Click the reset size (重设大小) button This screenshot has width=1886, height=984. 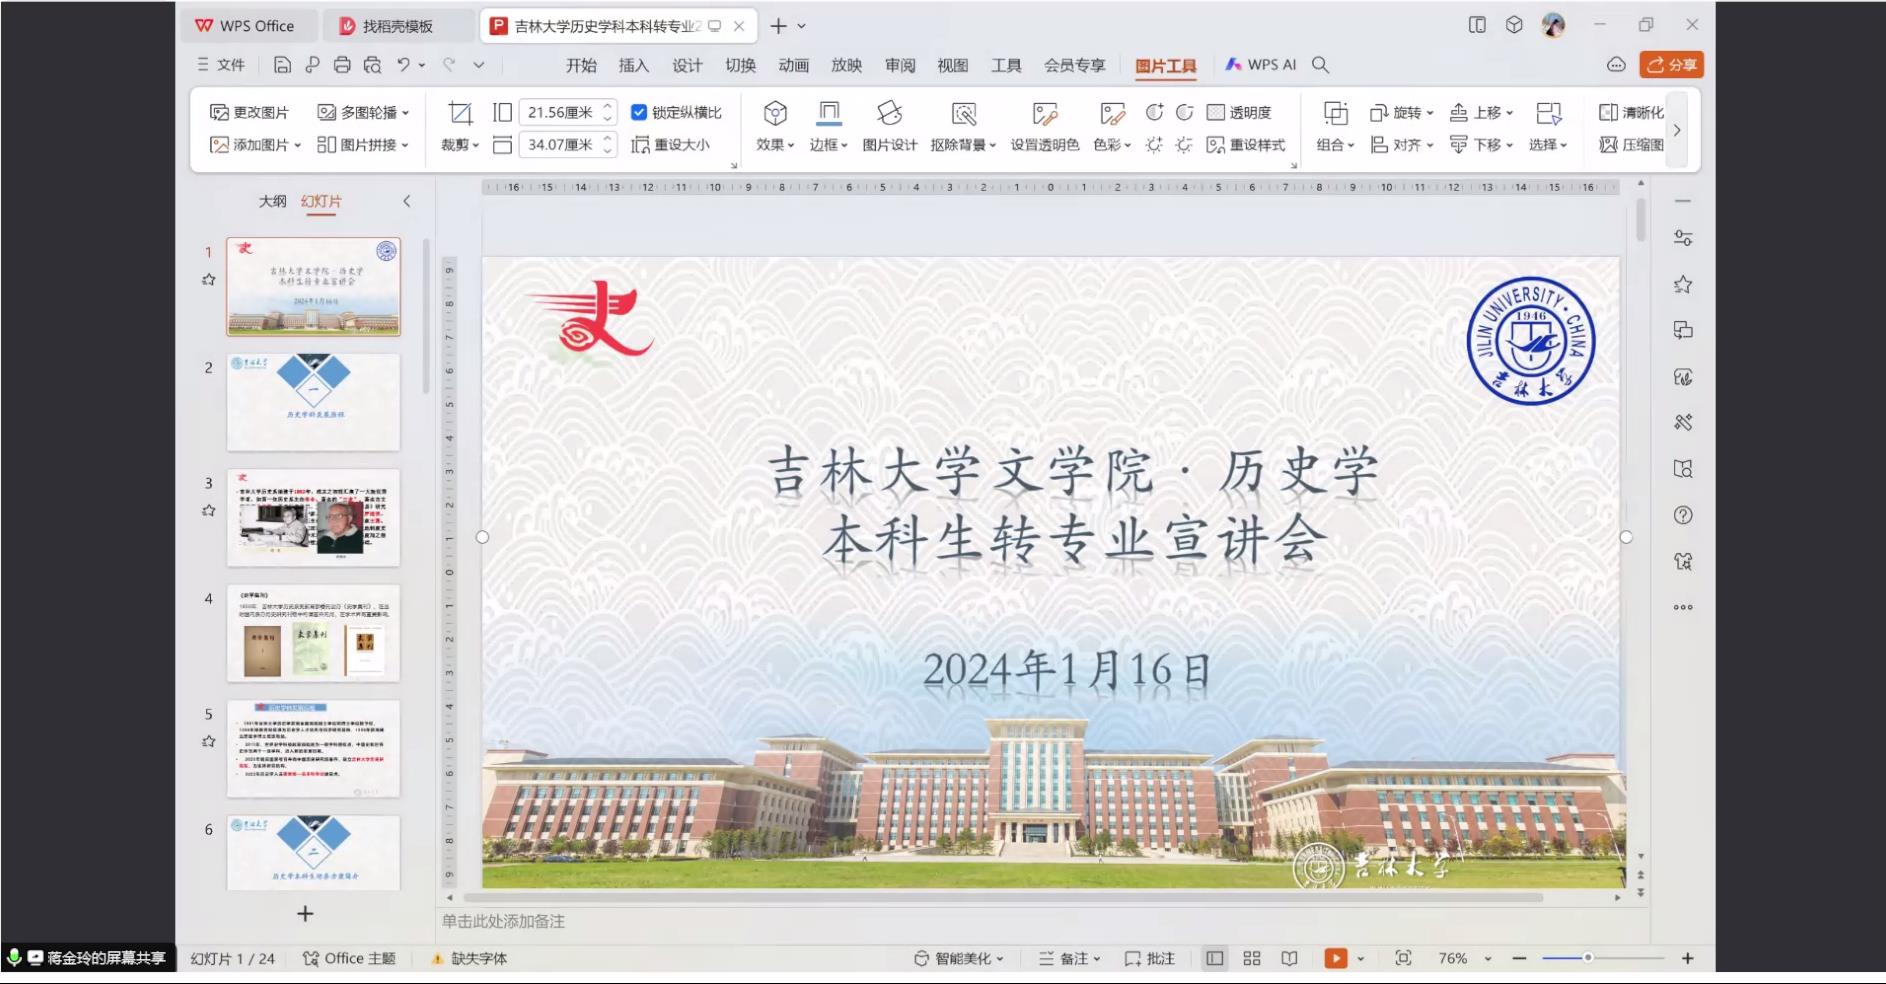pyautogui.click(x=671, y=145)
